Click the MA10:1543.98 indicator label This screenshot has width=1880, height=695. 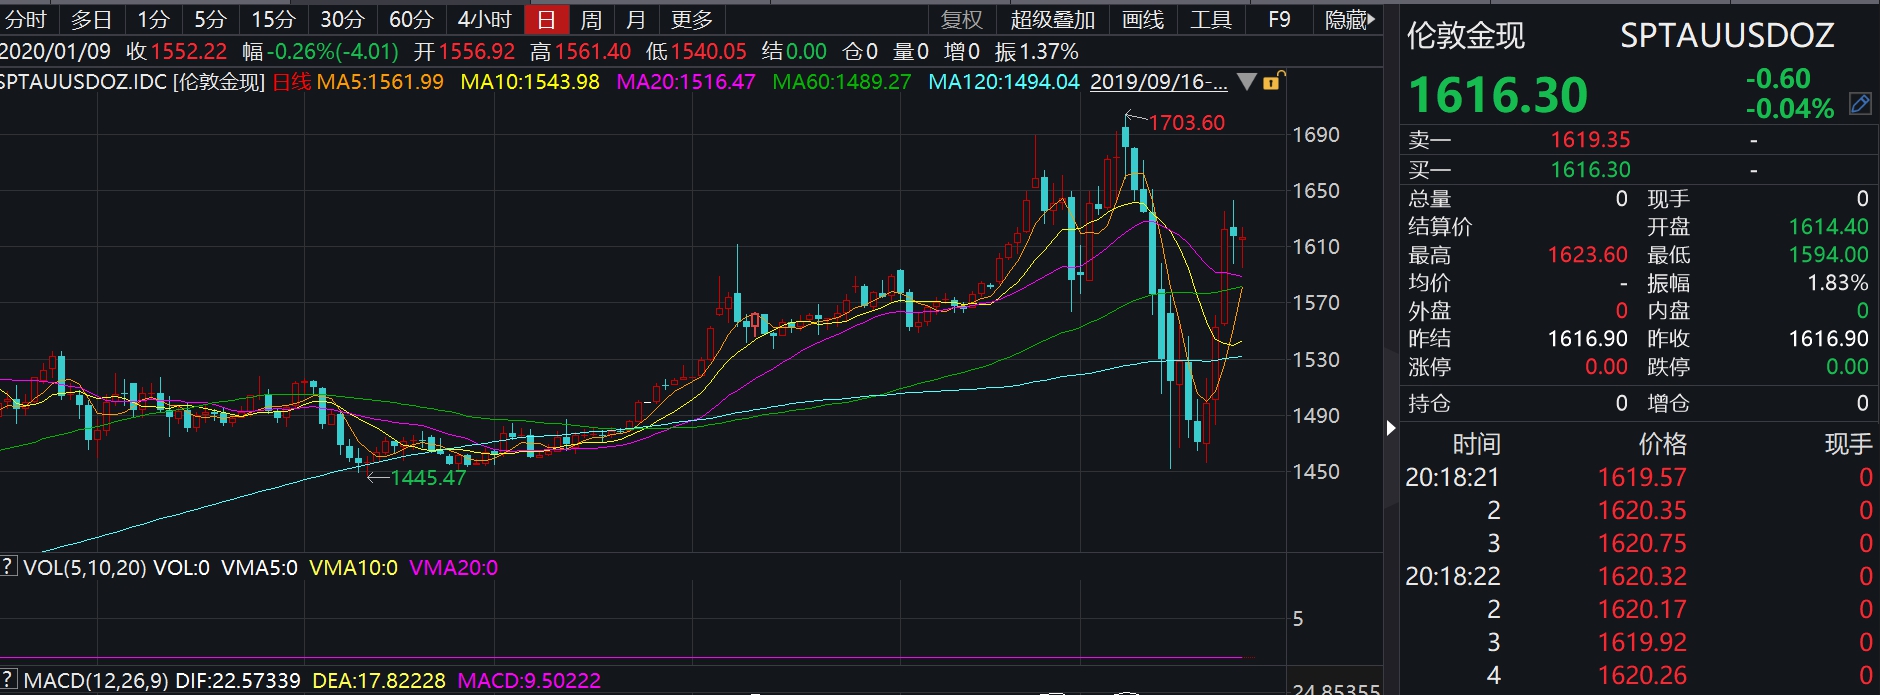pos(530,82)
